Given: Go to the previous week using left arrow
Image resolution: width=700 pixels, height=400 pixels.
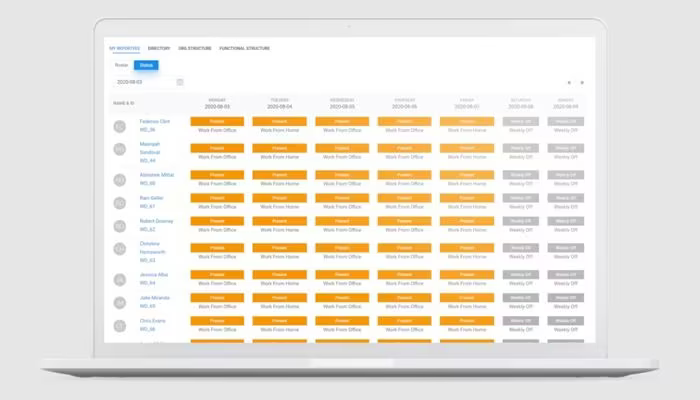Looking at the screenshot, I should click(x=569, y=83).
